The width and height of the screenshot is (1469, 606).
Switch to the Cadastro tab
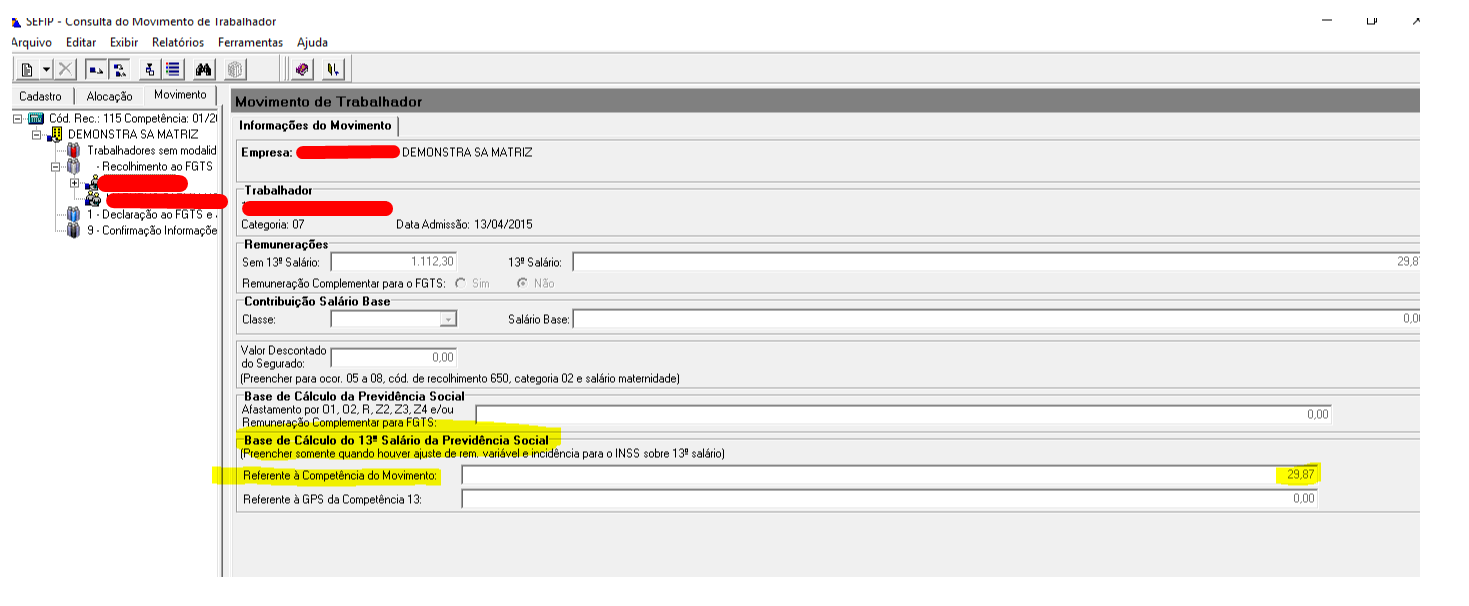click(x=40, y=96)
